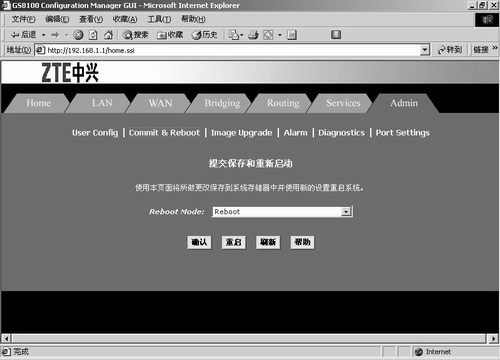Screen dimensions: 500x360
Task: Open the Diagnostics link
Action: pos(341,133)
